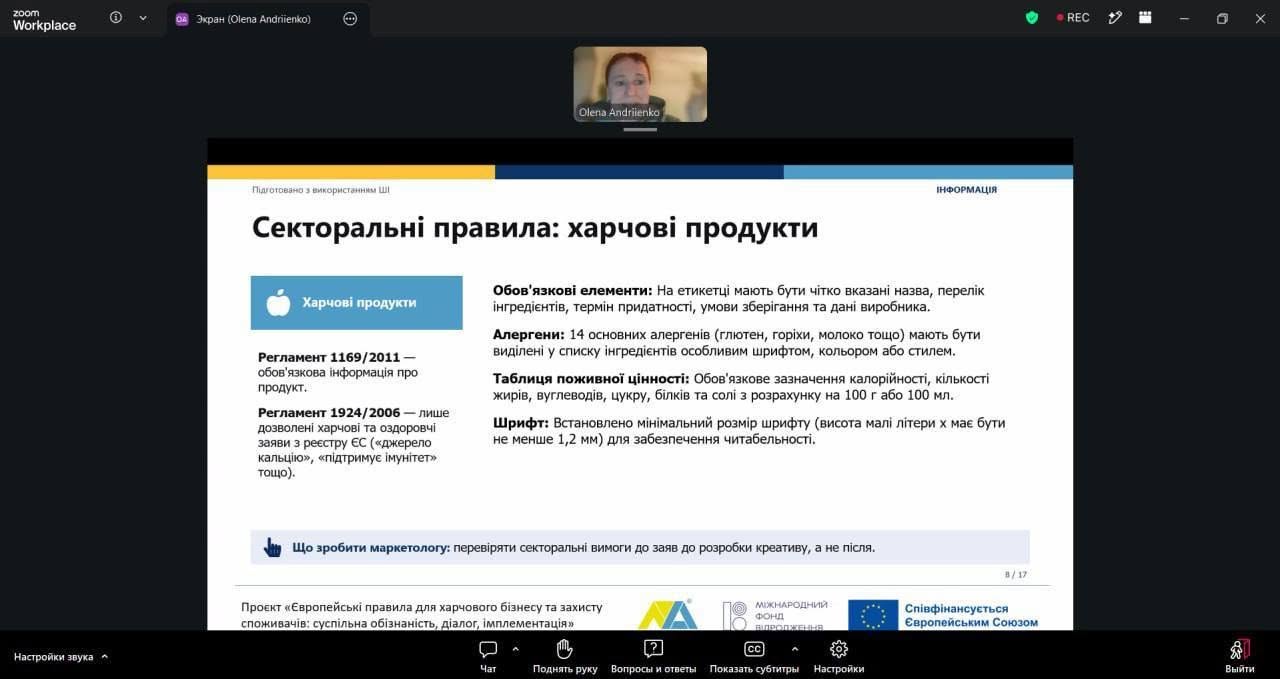The image size is (1280, 679).
Task: Click the European Union flag logo
Action: click(x=873, y=615)
